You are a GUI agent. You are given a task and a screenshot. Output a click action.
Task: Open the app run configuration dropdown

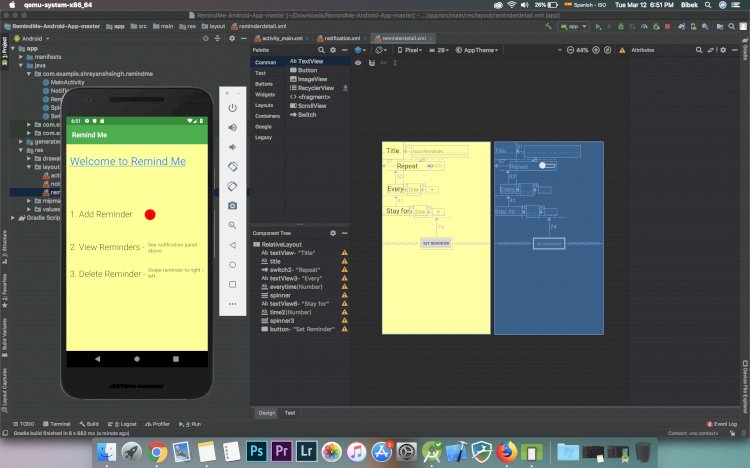point(574,27)
